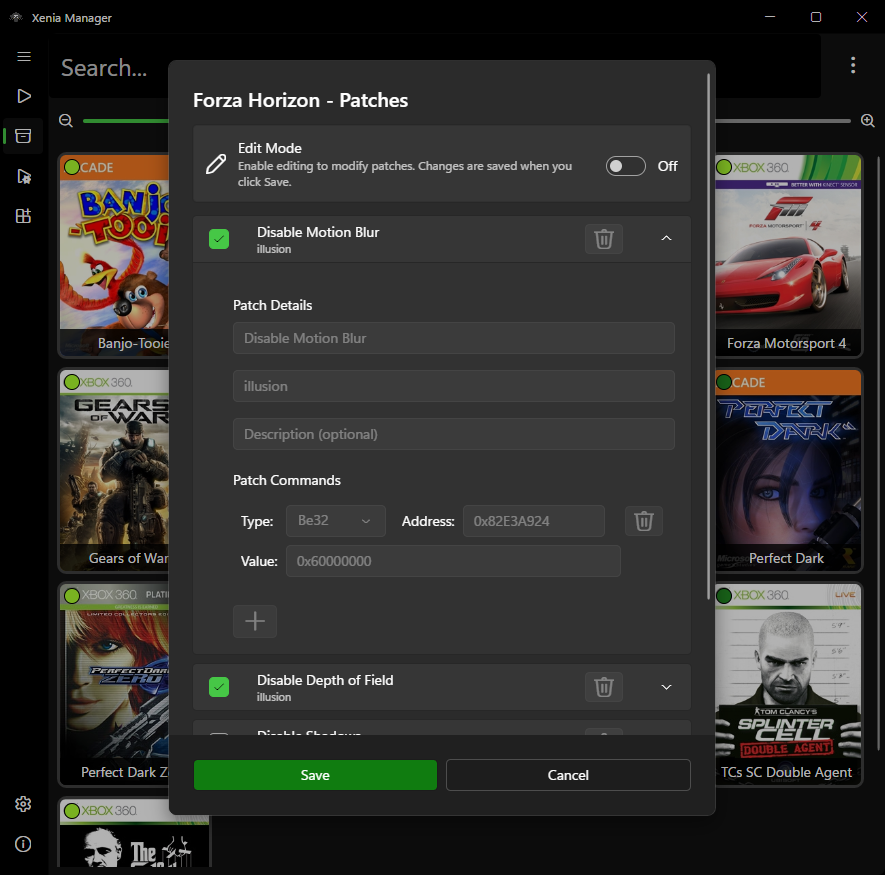This screenshot has height=875, width=885.
Task: Open the manage grid icon in sidebar
Action: (24, 216)
